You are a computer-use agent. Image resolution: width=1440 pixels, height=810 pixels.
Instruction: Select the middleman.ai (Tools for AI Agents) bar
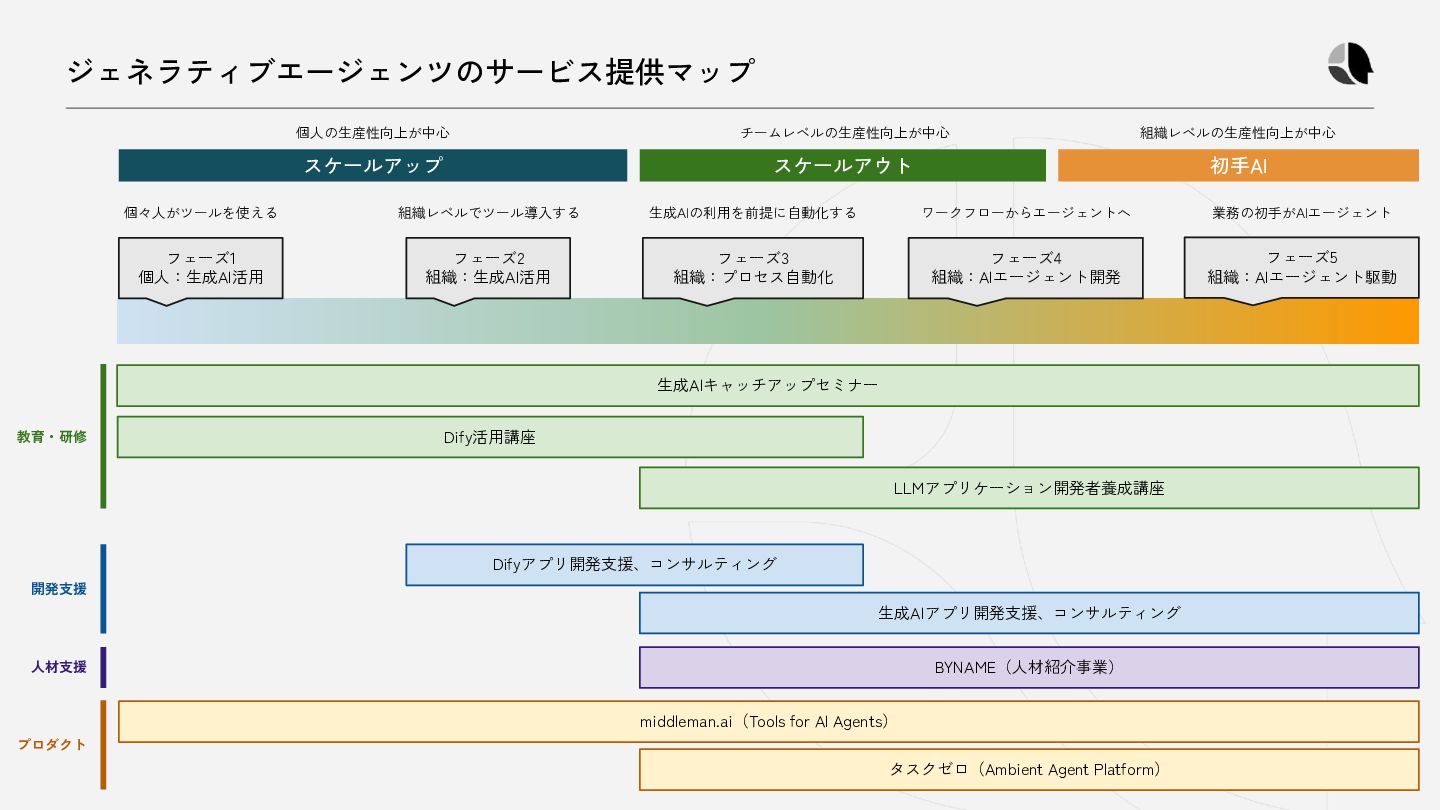(x=768, y=721)
